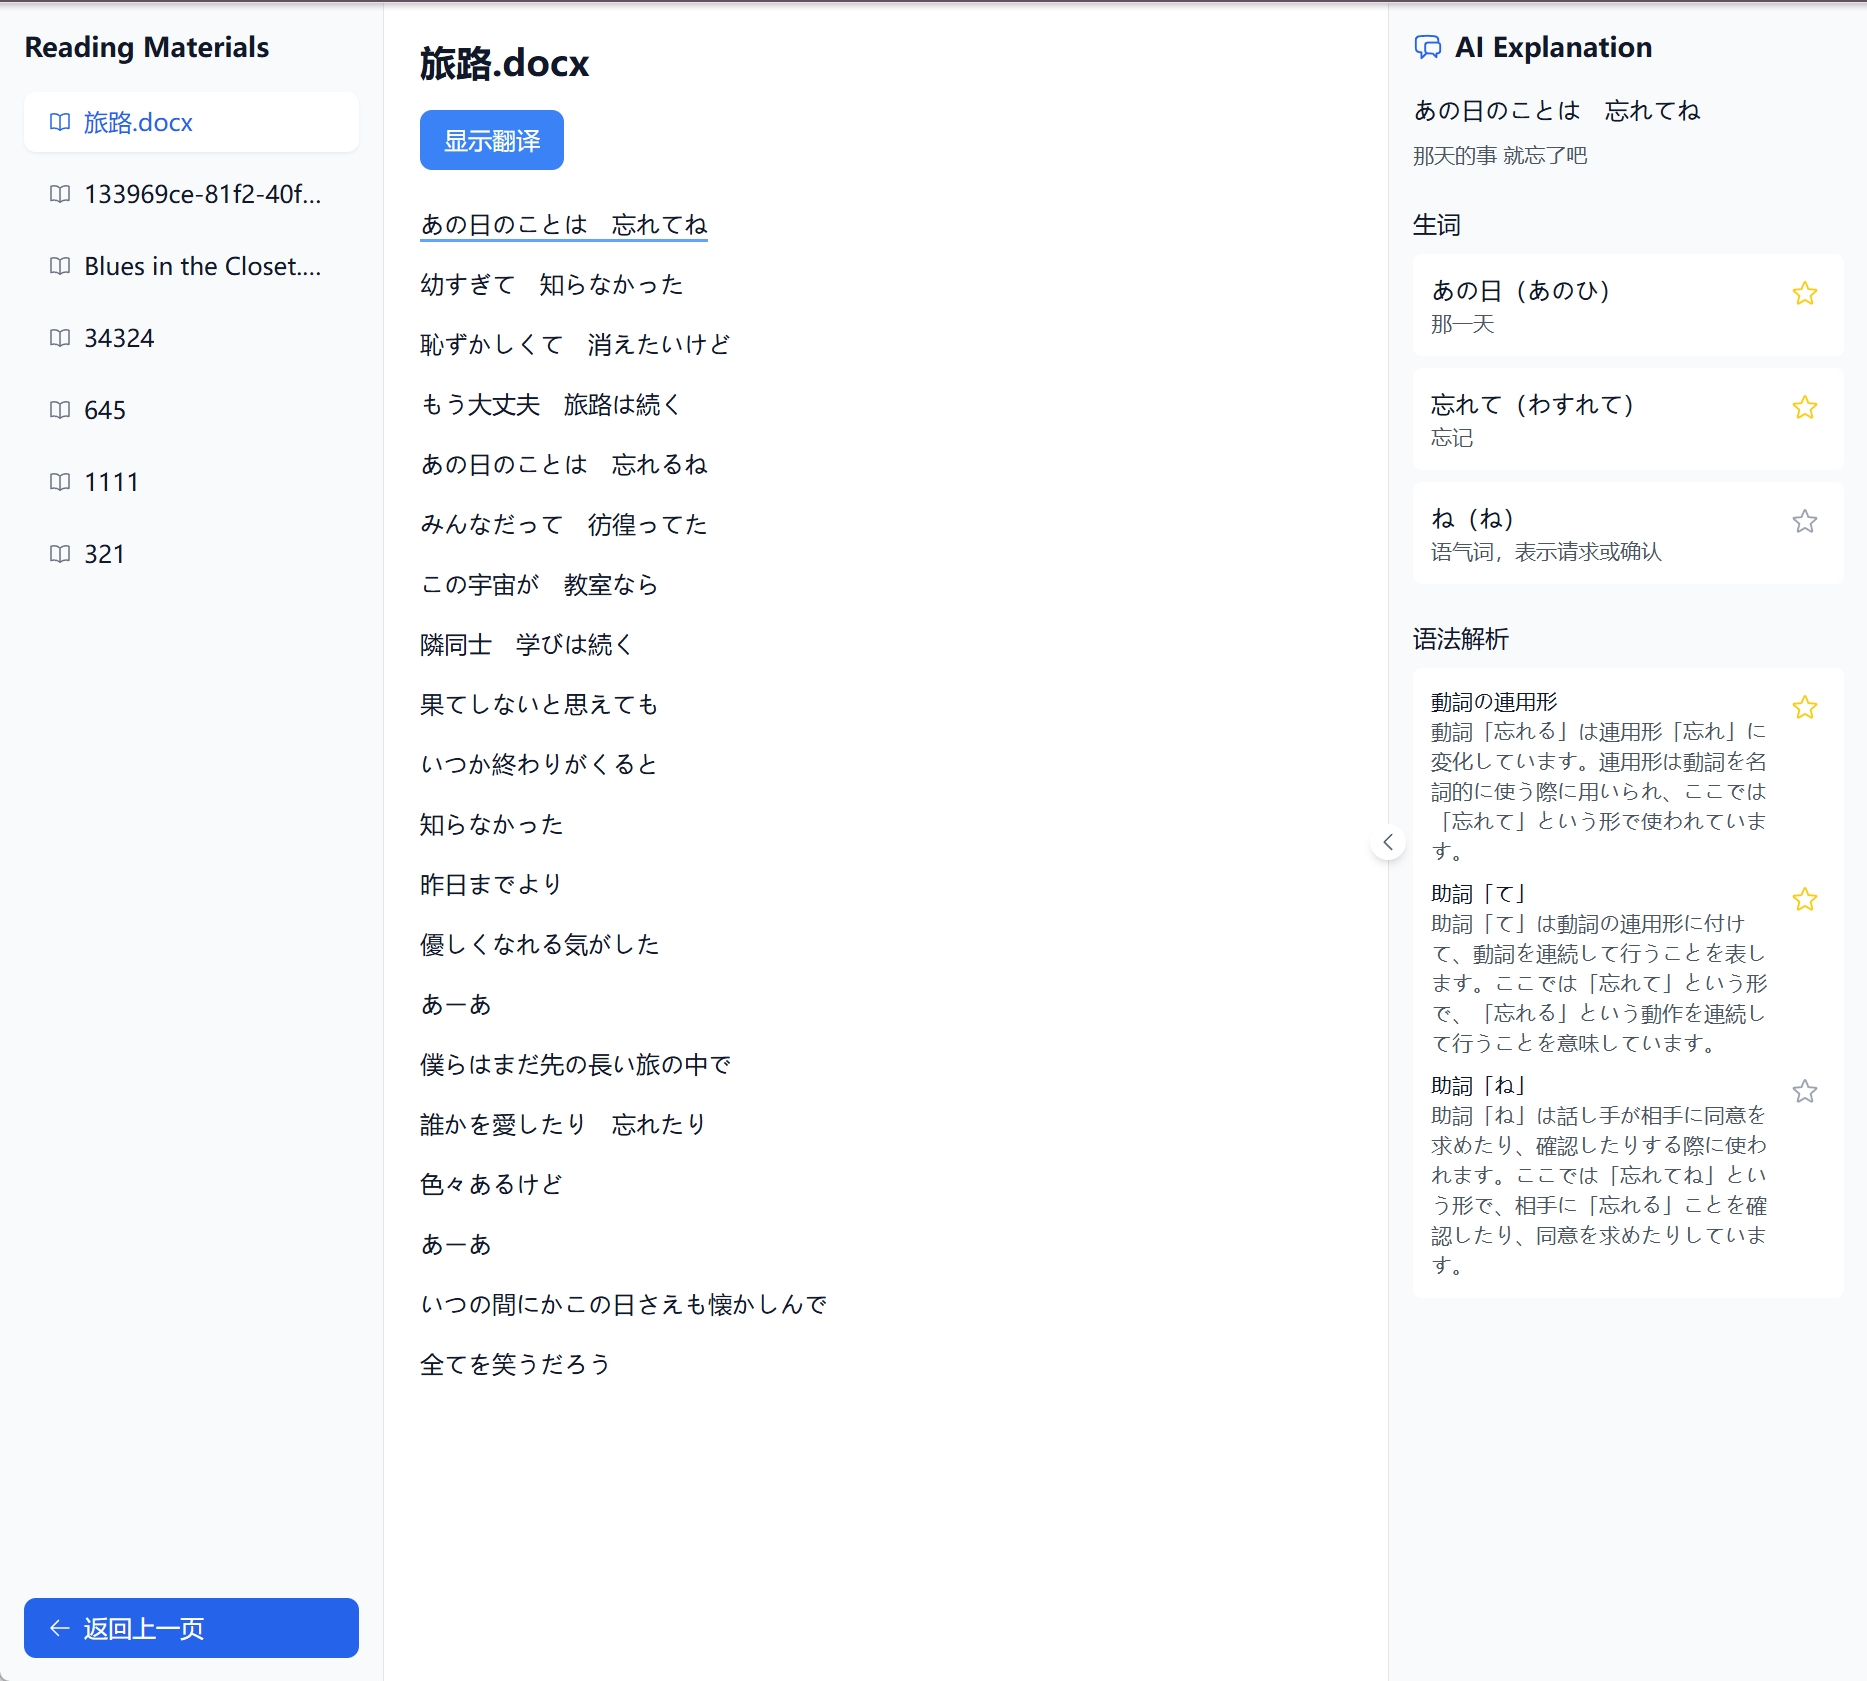The height and width of the screenshot is (1681, 1867).
Task: Click the book icon beside 645
Action: [60, 410]
